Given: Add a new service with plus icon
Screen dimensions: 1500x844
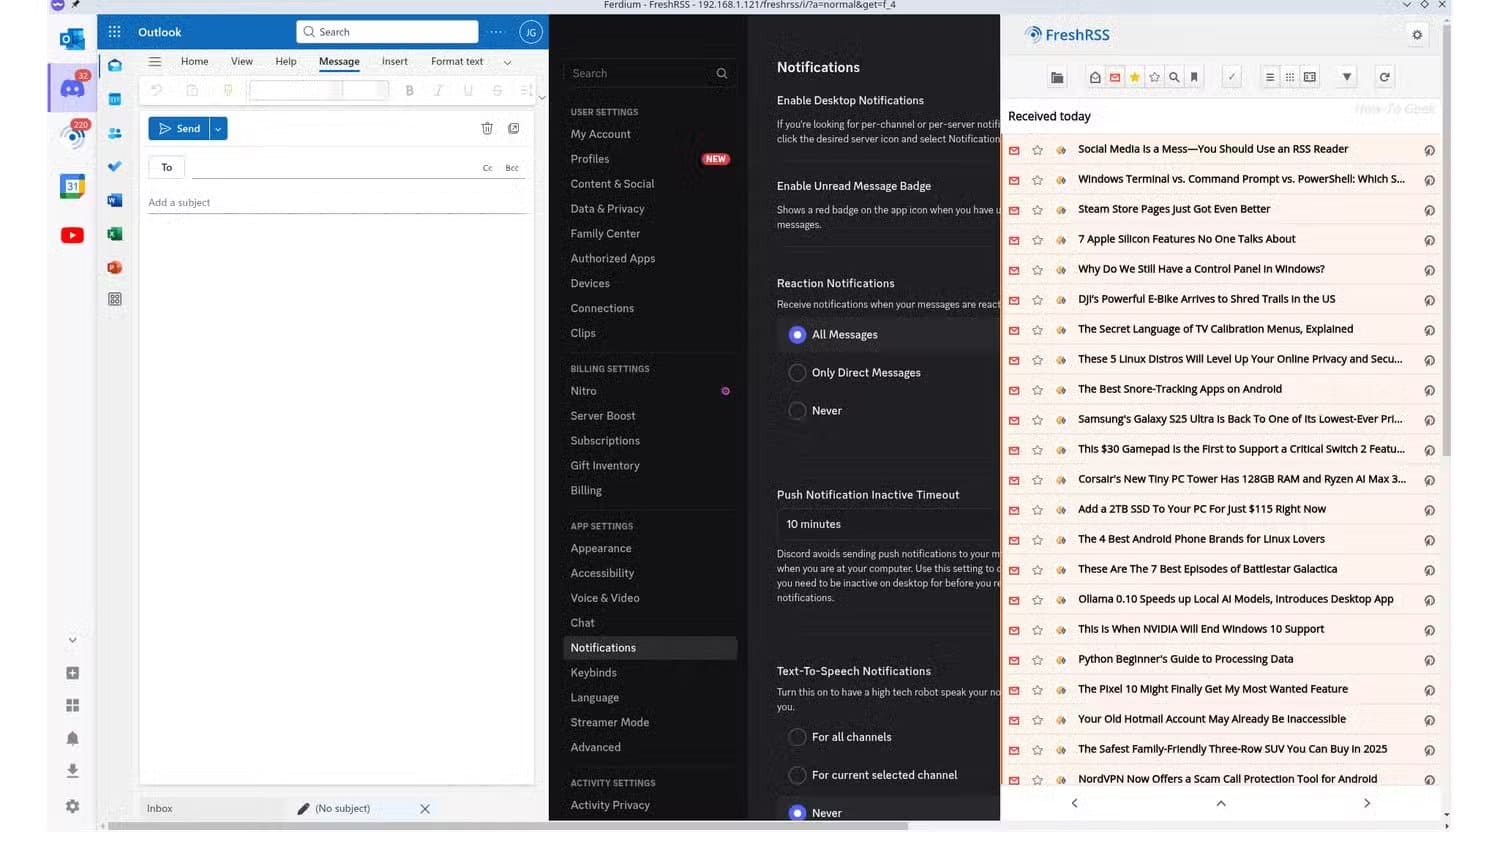Looking at the screenshot, I should click(72, 673).
